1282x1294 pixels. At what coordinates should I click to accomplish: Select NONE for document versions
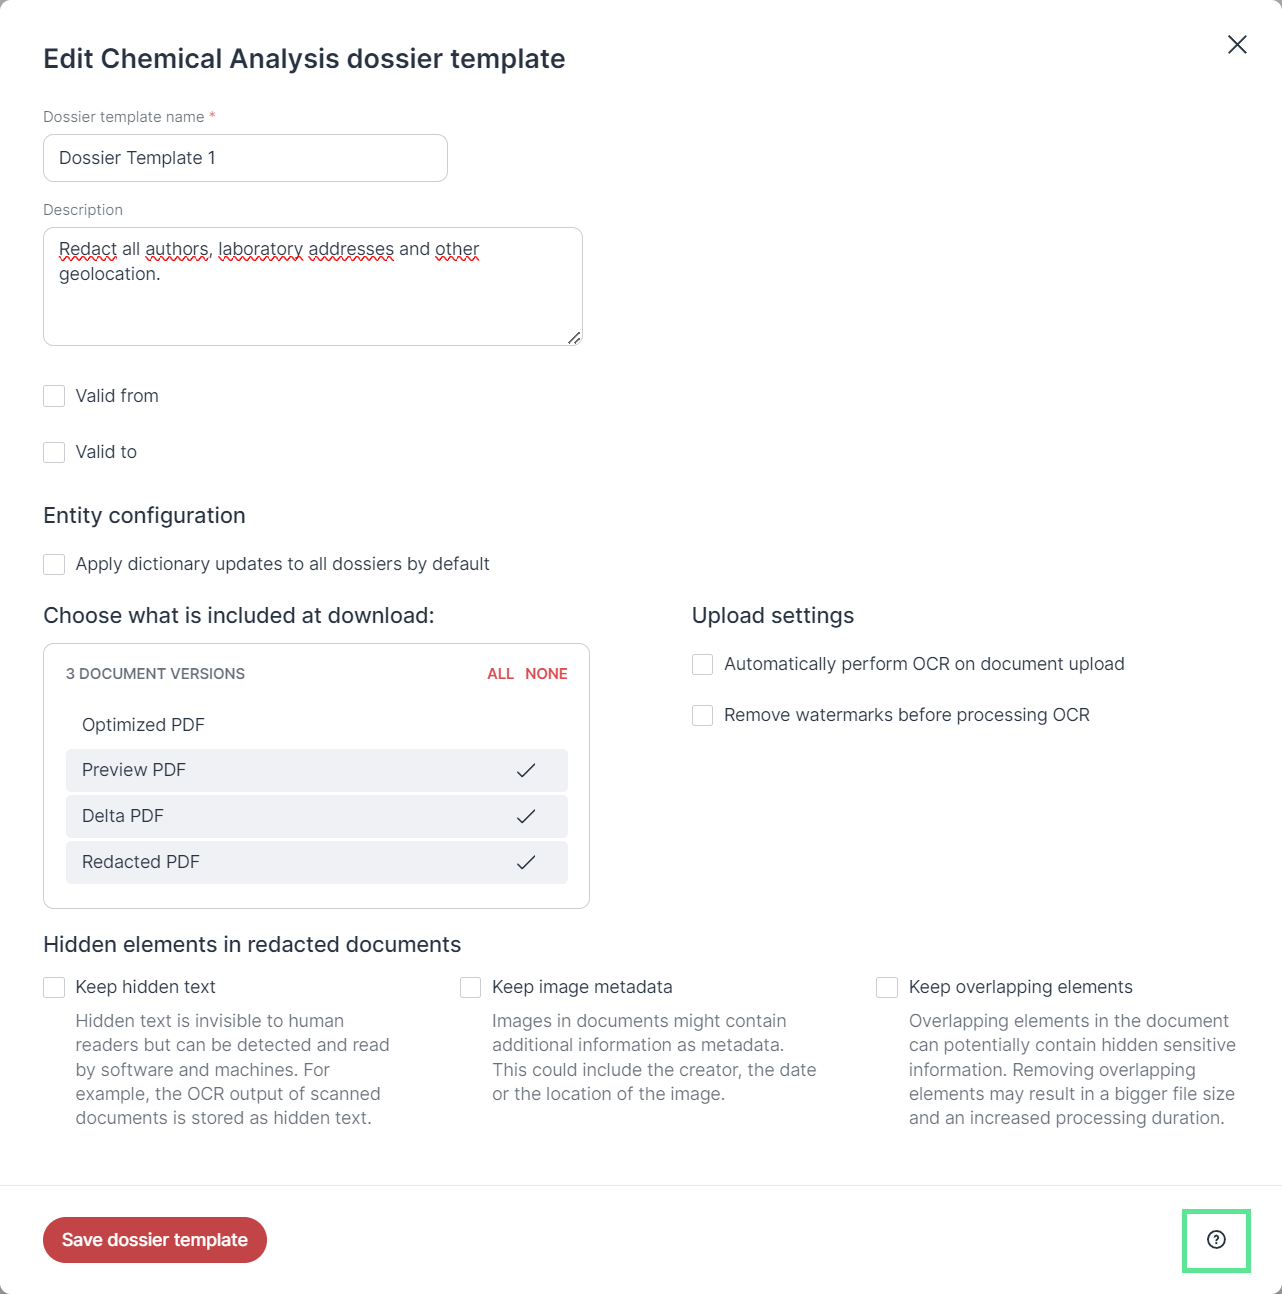click(546, 674)
